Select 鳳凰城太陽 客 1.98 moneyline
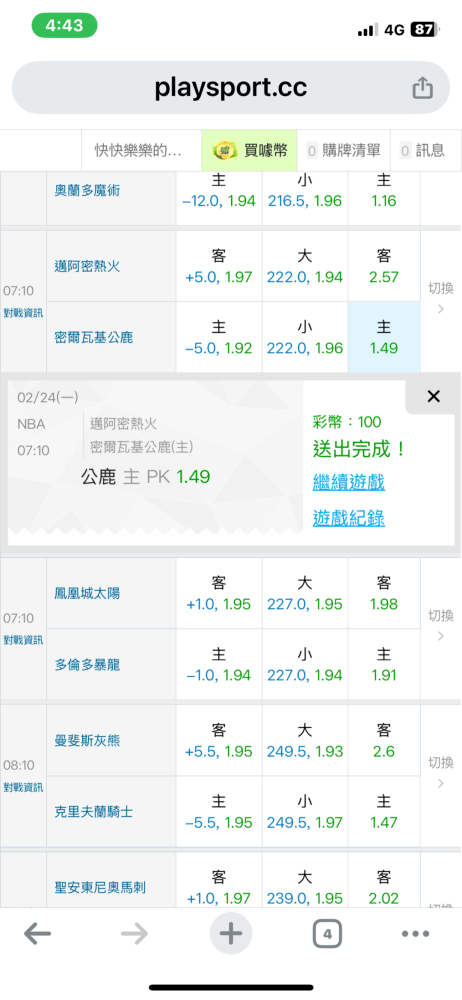Image resolution: width=462 pixels, height=1000 pixels. point(384,593)
